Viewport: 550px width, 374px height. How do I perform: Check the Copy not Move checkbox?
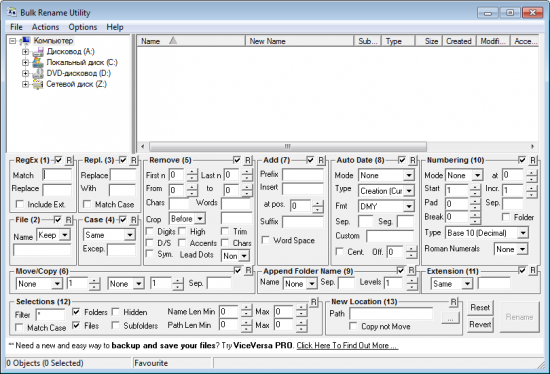coord(353,327)
